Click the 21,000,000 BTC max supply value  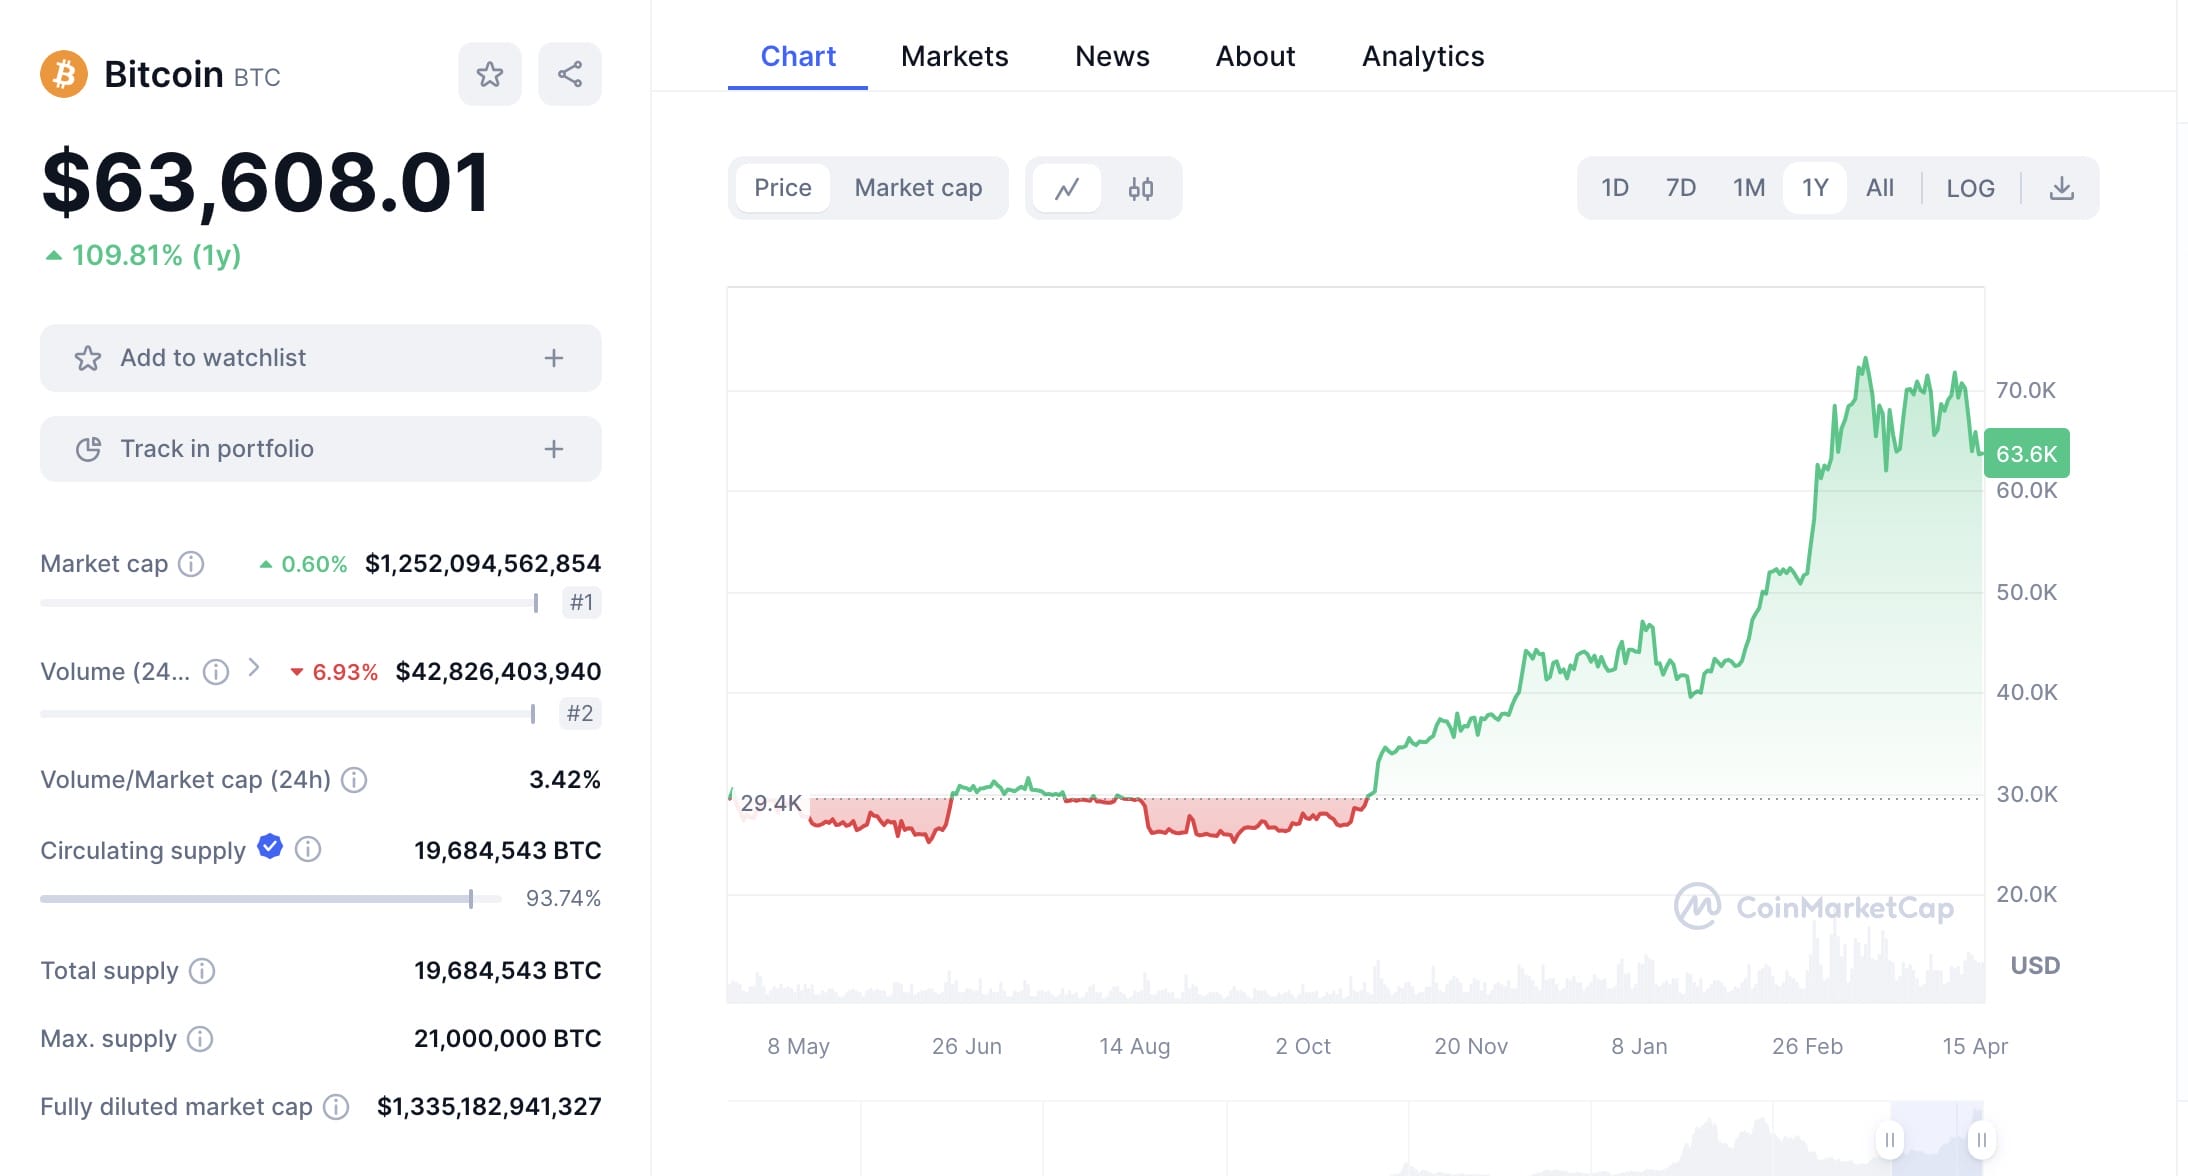[x=507, y=1039]
